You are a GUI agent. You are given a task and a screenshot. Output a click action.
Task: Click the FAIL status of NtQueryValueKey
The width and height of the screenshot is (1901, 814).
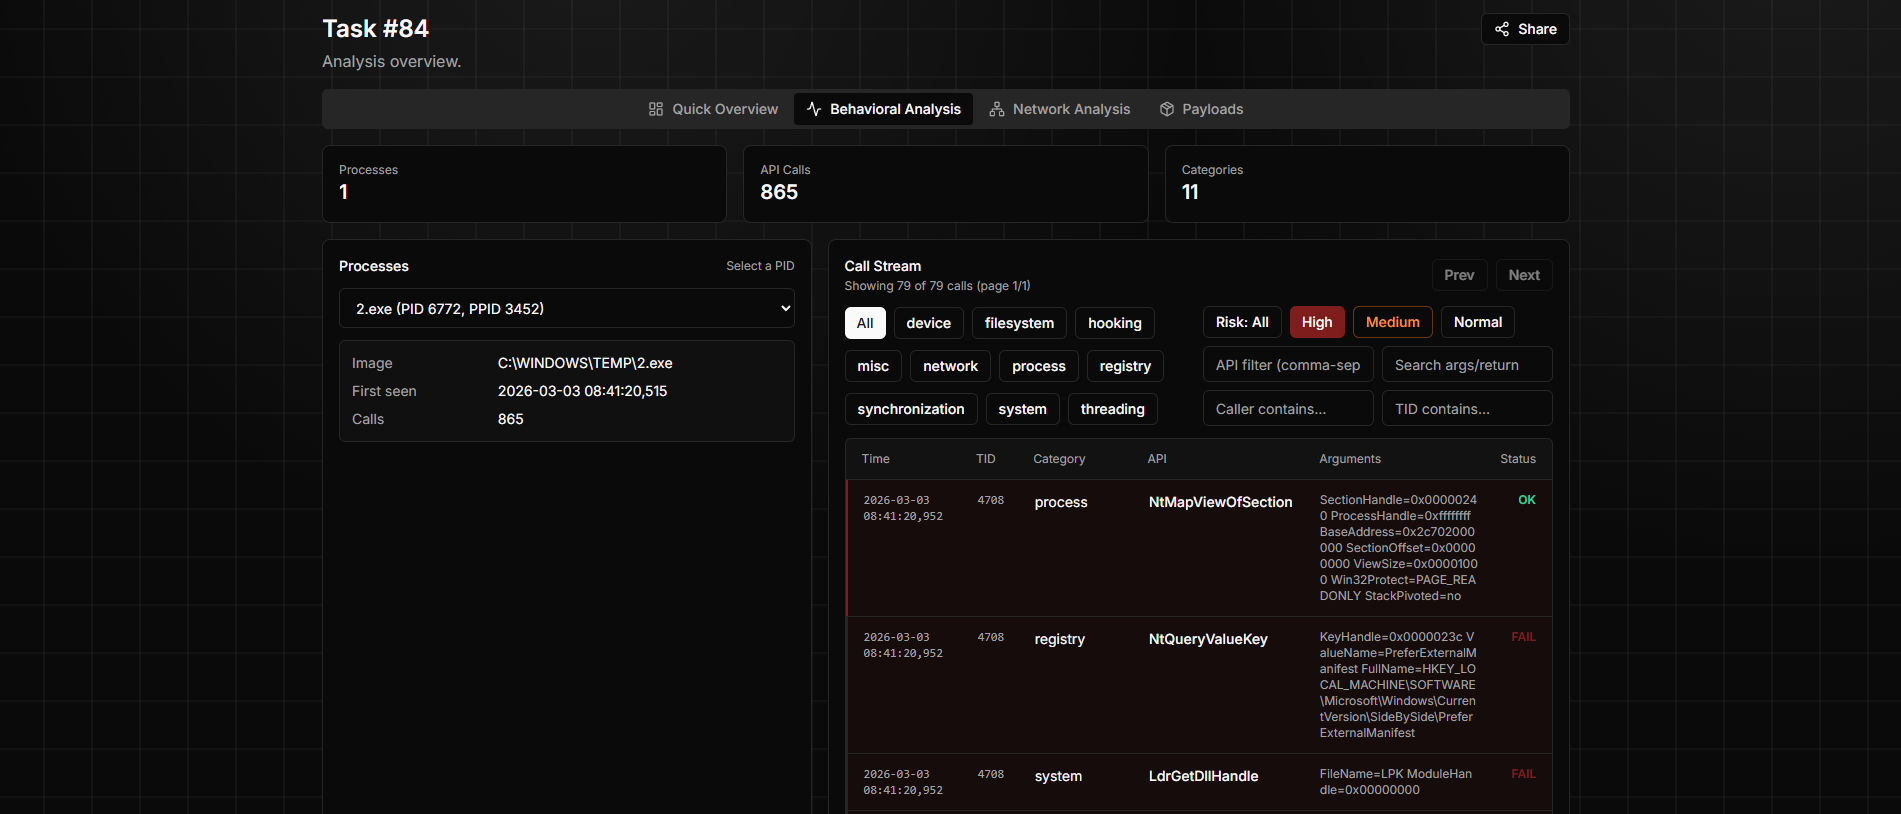pyautogui.click(x=1523, y=637)
